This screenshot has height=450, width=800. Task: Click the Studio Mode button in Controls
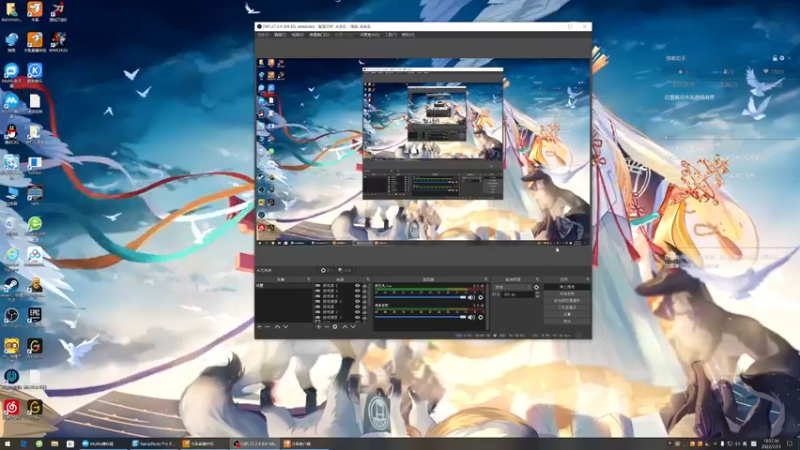click(x=567, y=308)
